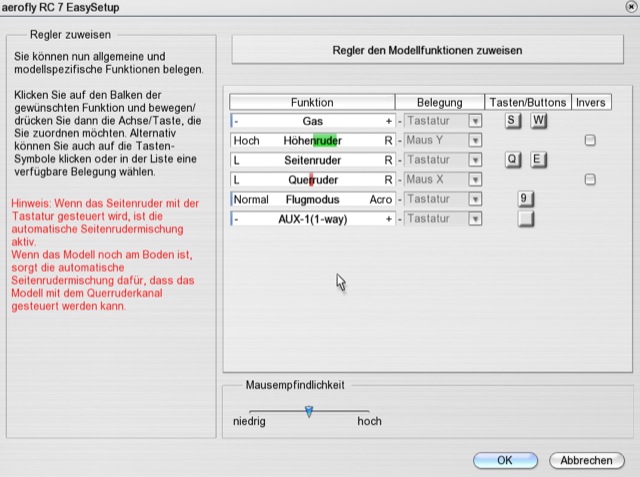Click the empty key button for AUX-1
This screenshot has height=477, width=640.
click(525, 219)
